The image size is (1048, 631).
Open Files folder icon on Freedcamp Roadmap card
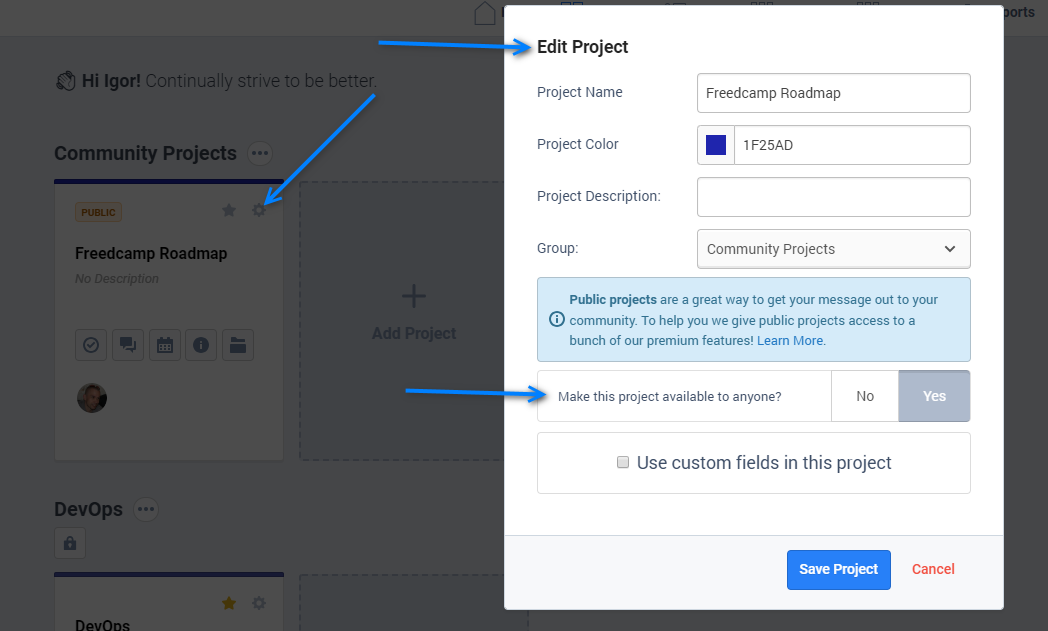point(238,345)
